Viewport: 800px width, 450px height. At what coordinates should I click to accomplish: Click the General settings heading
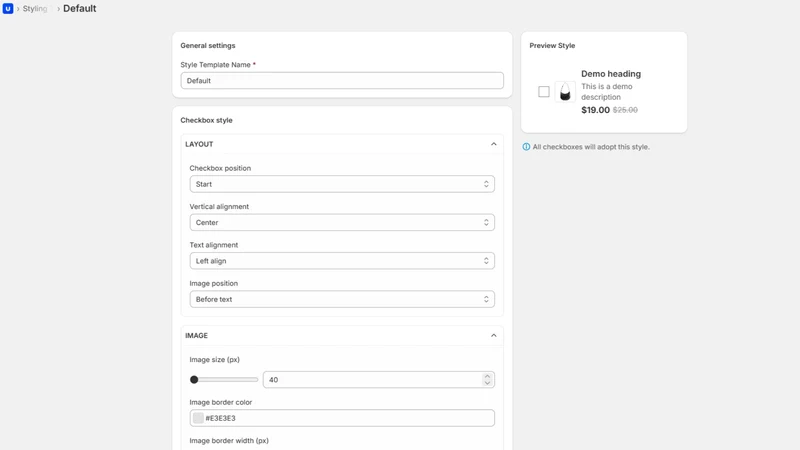tap(208, 45)
